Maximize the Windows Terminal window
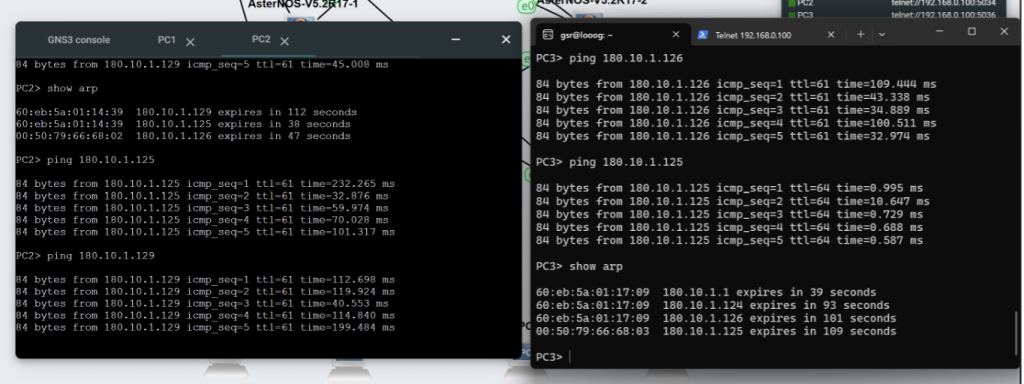This screenshot has height=384, width=1024. click(x=972, y=31)
